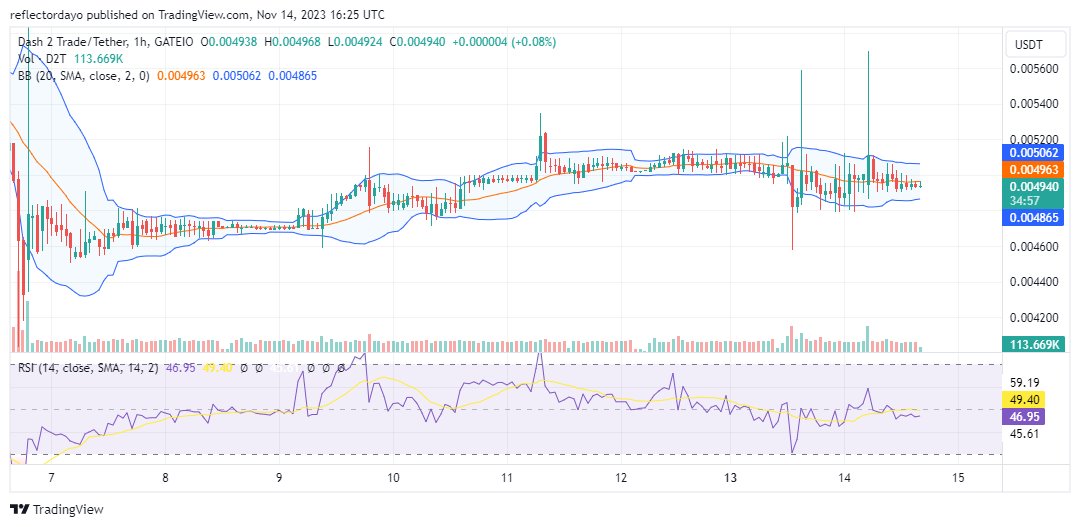Click the orange 0.004963 price label
The width and height of the screenshot is (1080, 527).
[1035, 169]
